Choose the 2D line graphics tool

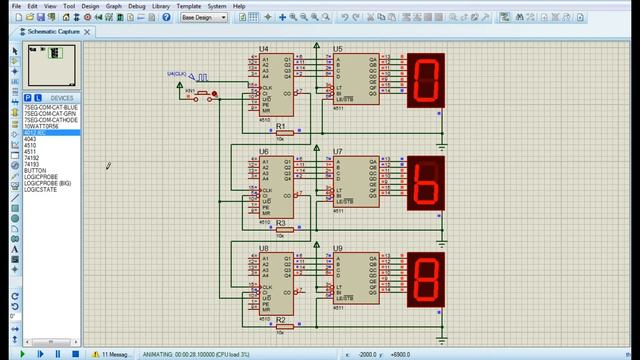15,198
